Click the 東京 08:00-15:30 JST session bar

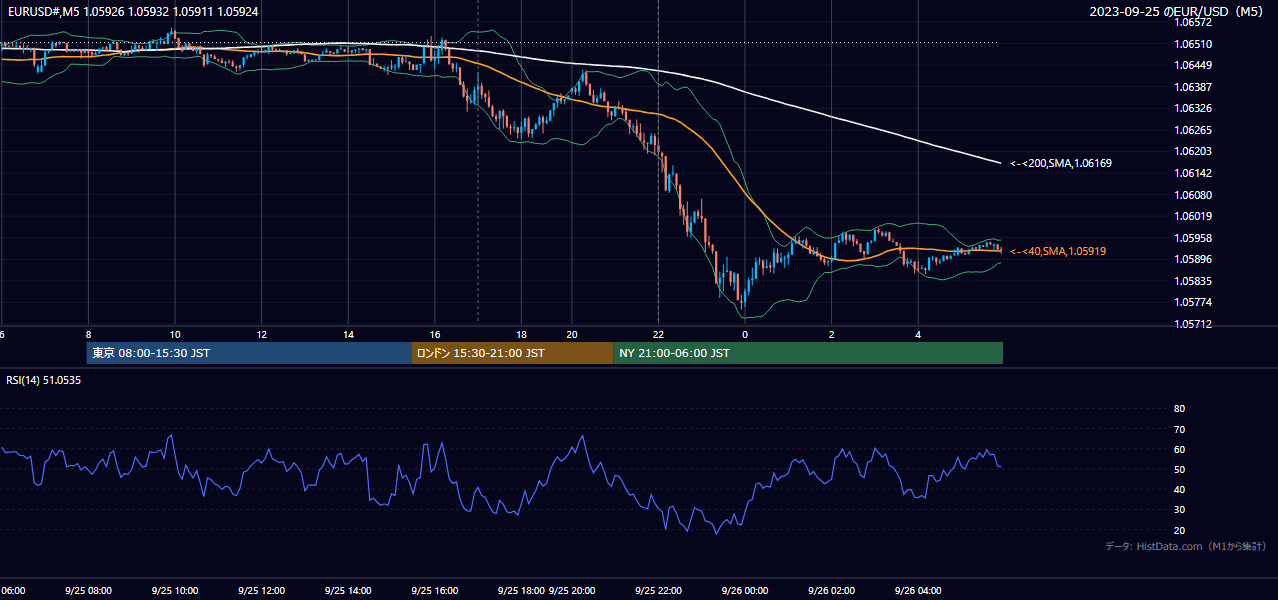coord(249,353)
